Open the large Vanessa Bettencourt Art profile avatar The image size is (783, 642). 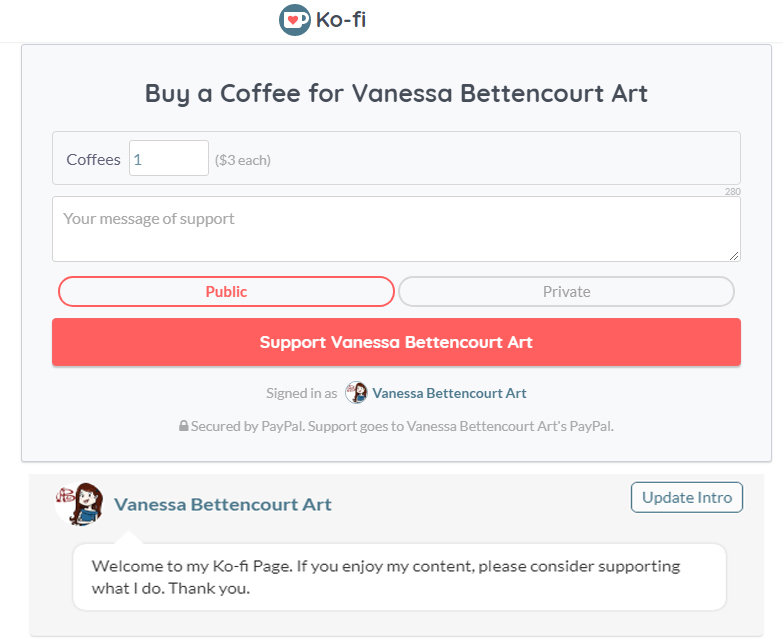coord(80,504)
